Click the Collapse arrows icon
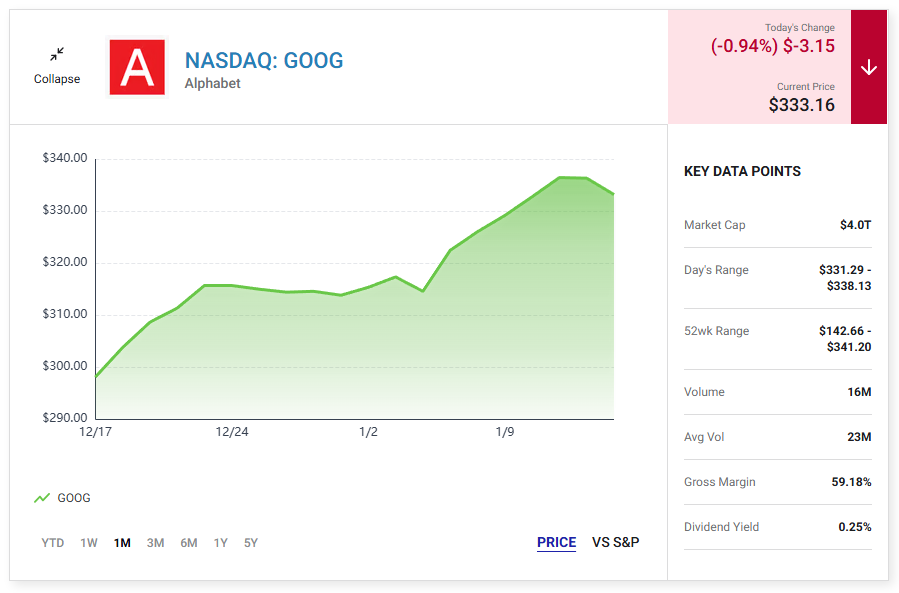This screenshot has height=593, width=899. [x=57, y=54]
